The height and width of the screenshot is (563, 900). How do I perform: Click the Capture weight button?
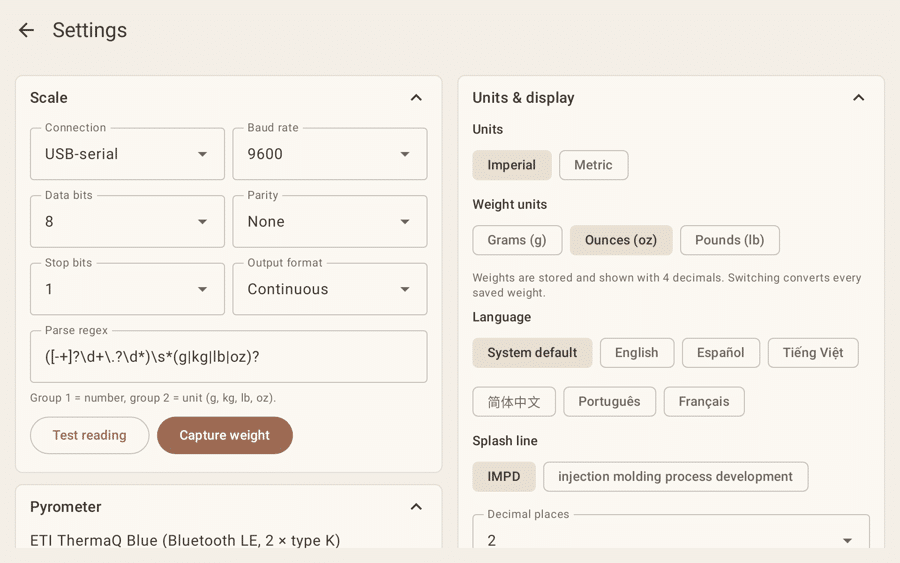pos(225,435)
